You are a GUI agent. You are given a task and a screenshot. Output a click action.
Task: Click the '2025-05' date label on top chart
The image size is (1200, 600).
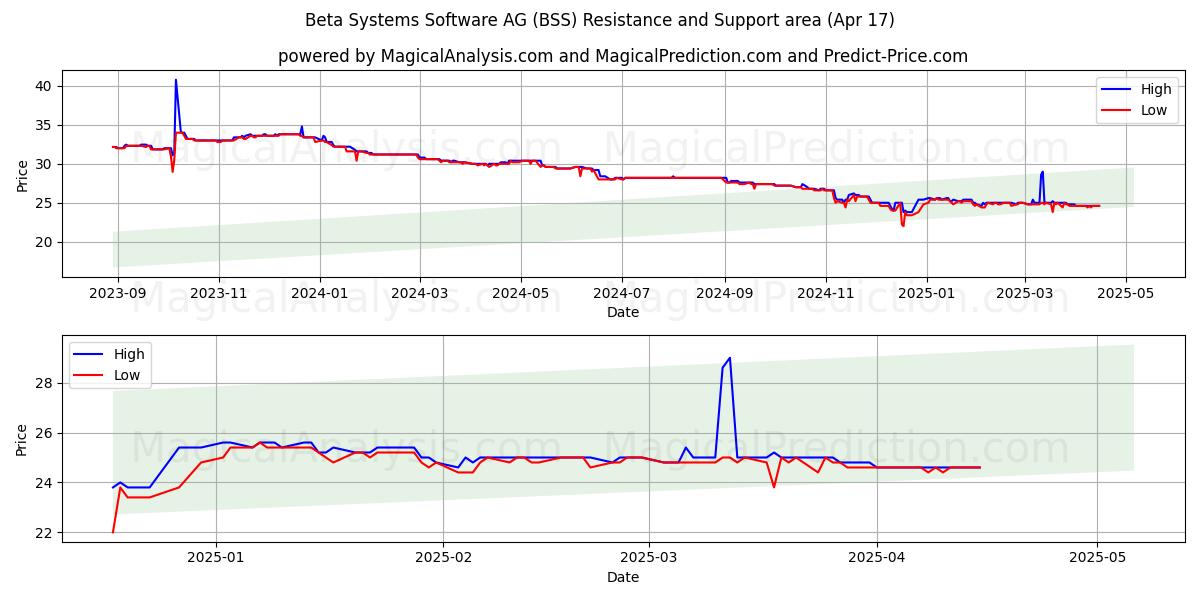1126,294
